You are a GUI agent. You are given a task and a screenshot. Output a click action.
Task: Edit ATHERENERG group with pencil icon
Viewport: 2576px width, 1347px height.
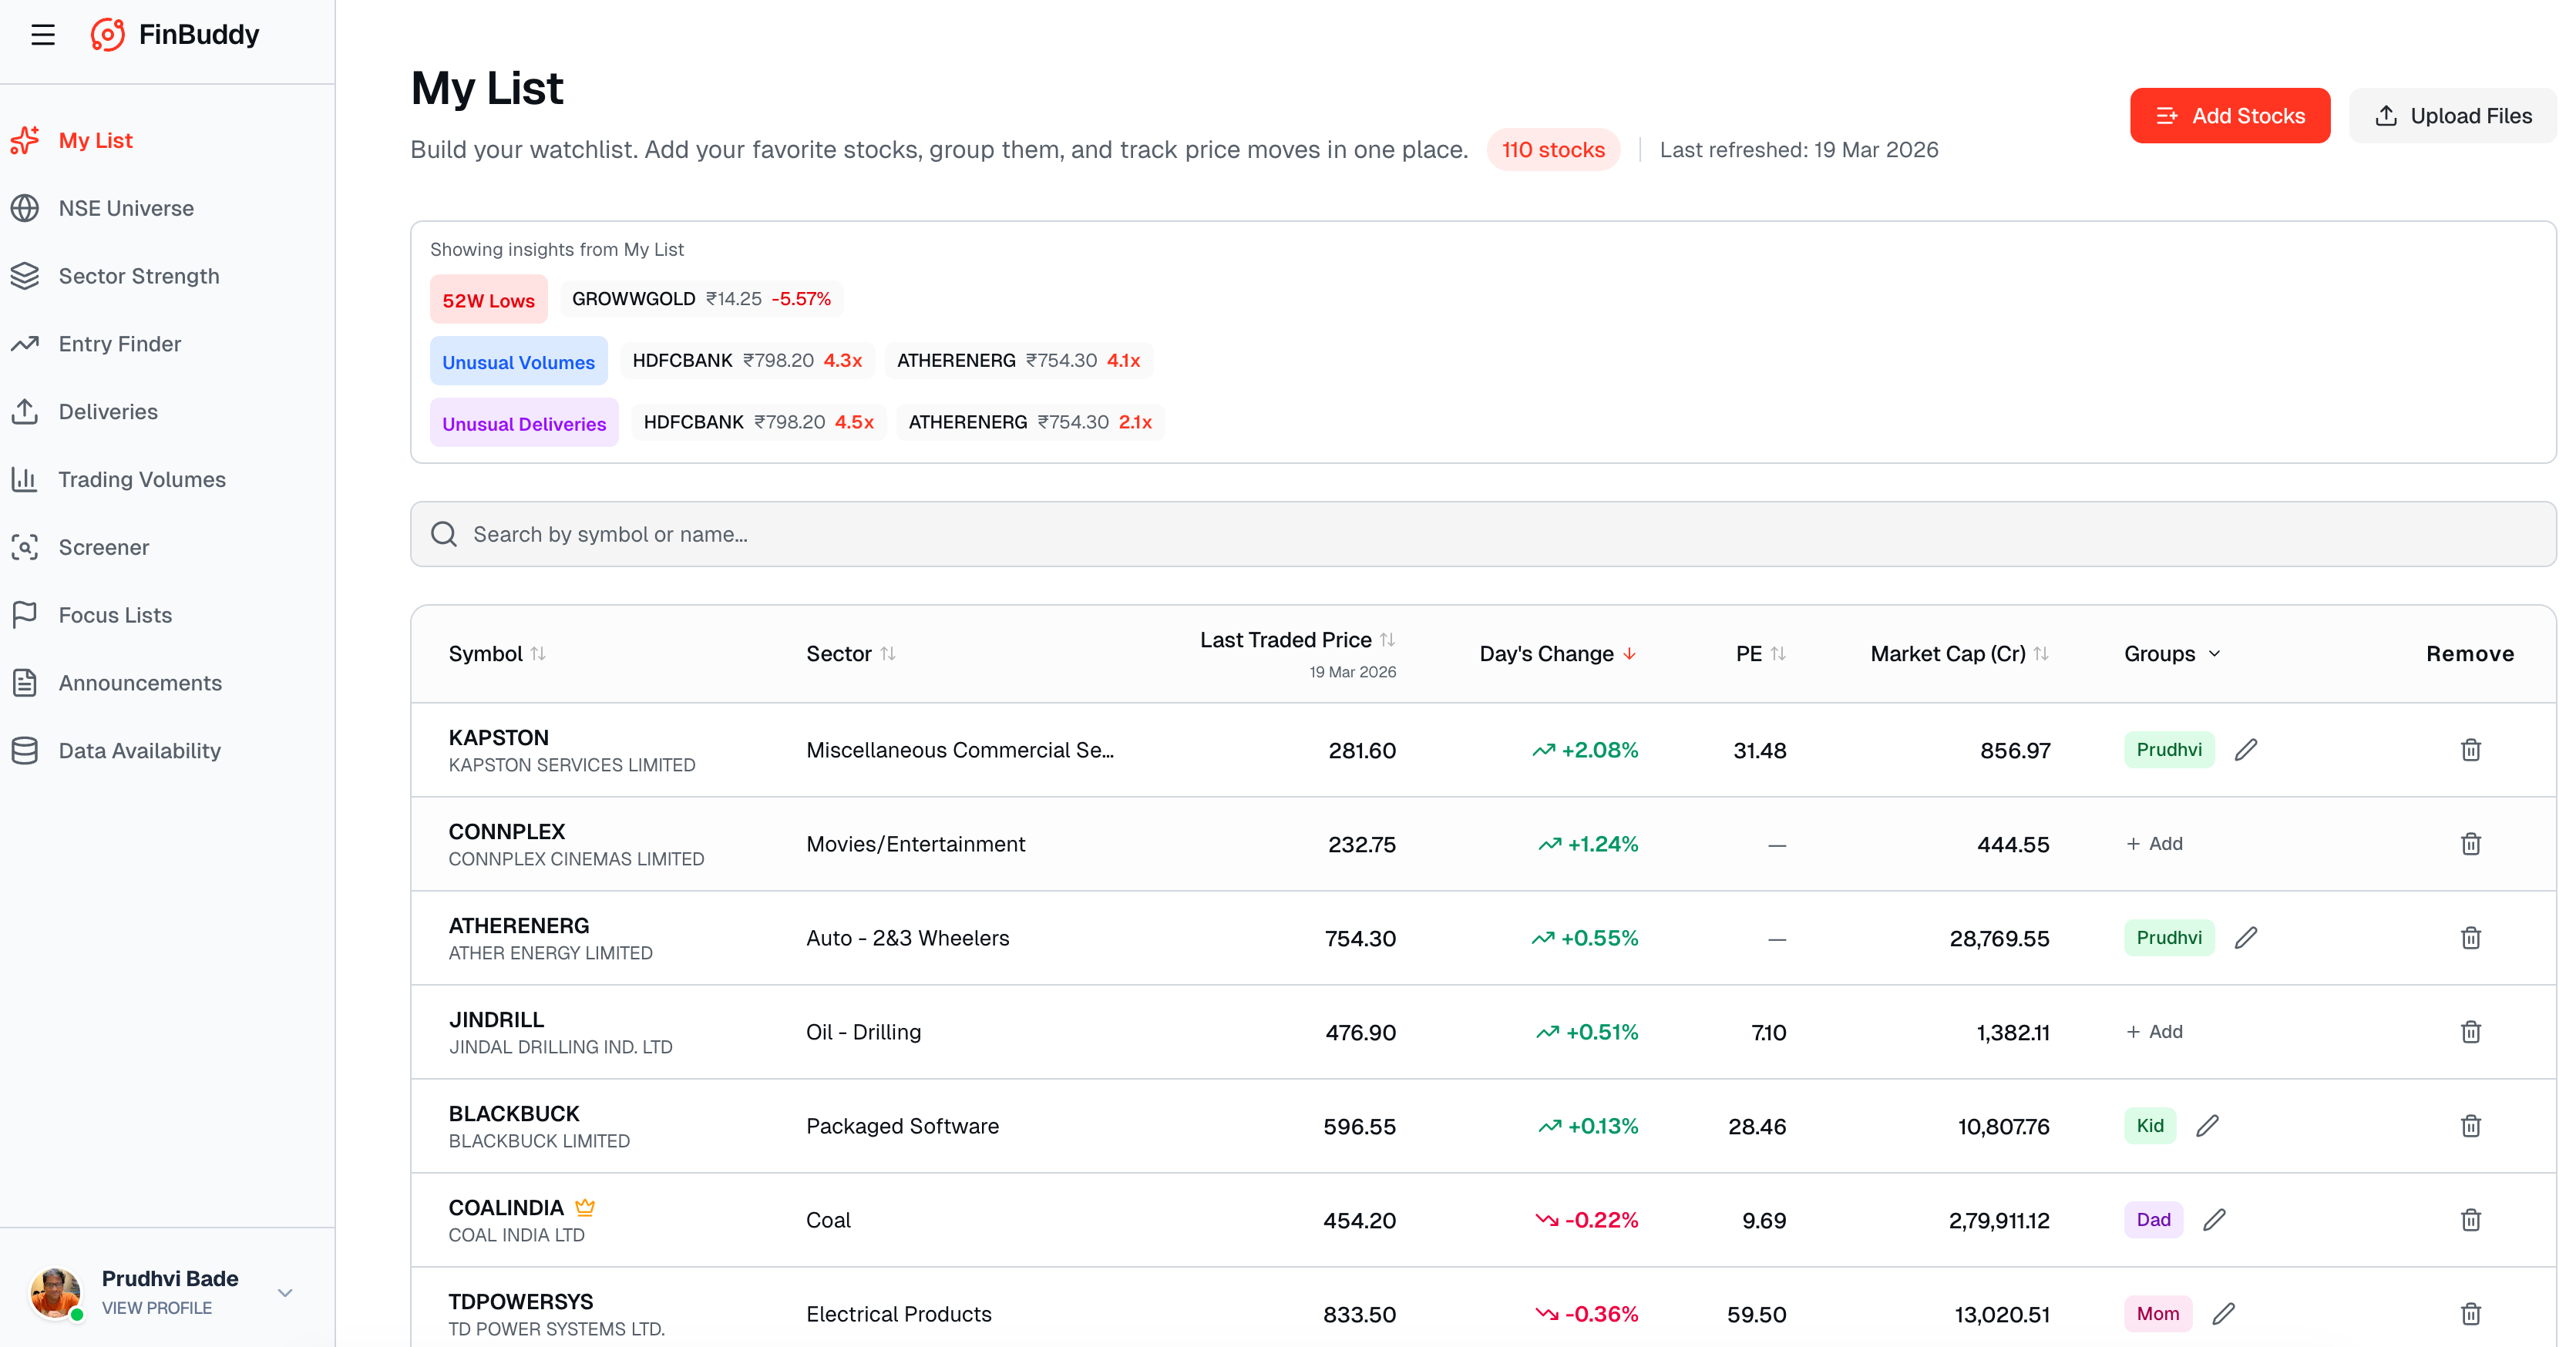point(2246,938)
